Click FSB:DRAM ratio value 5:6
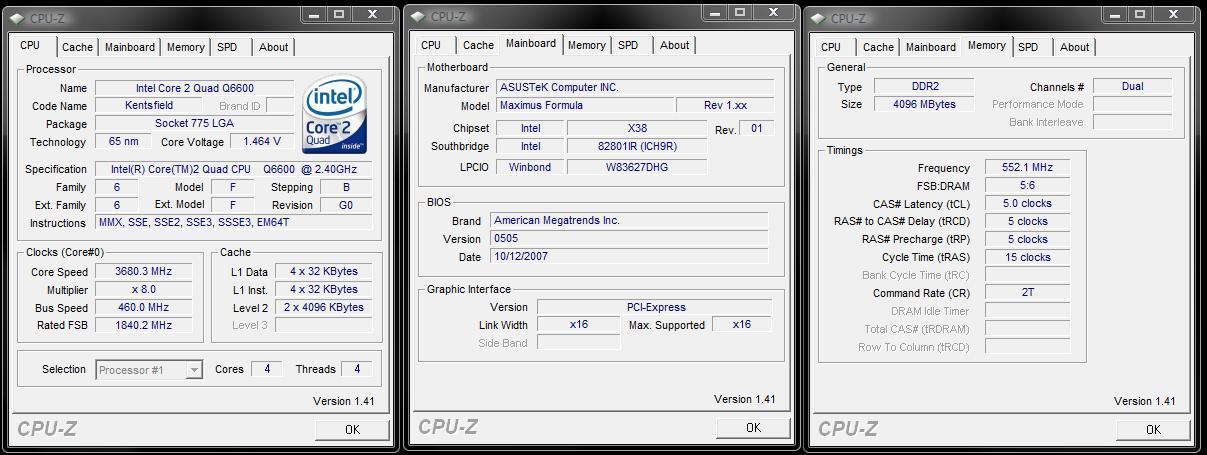 [x=1027, y=185]
